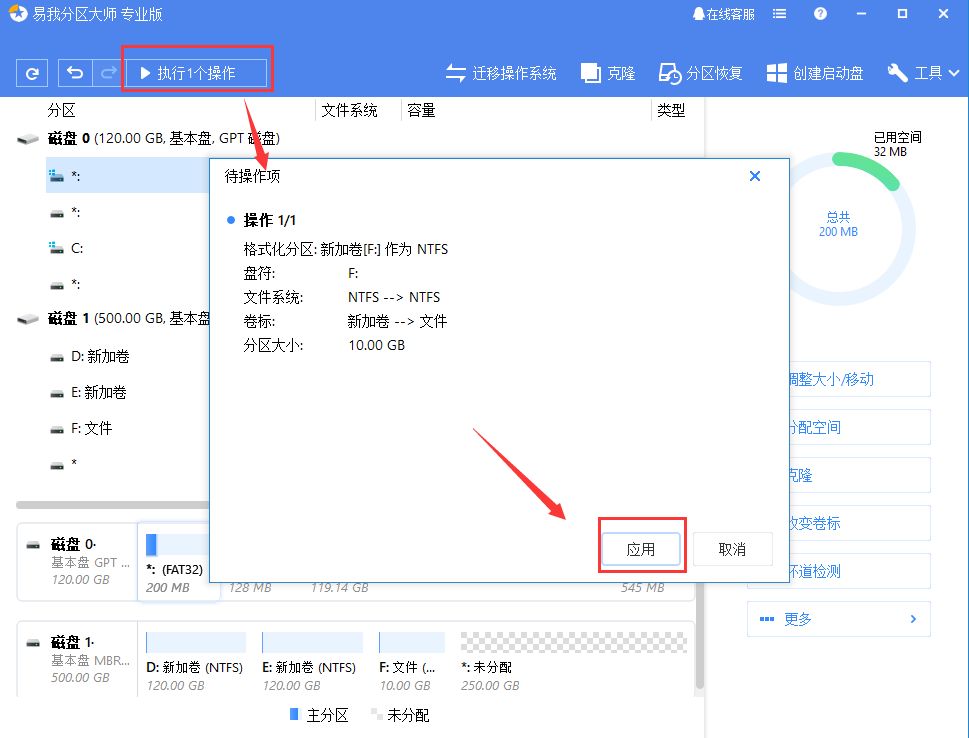Click Execute 1 Operation (执行1个操作) button

(196, 73)
